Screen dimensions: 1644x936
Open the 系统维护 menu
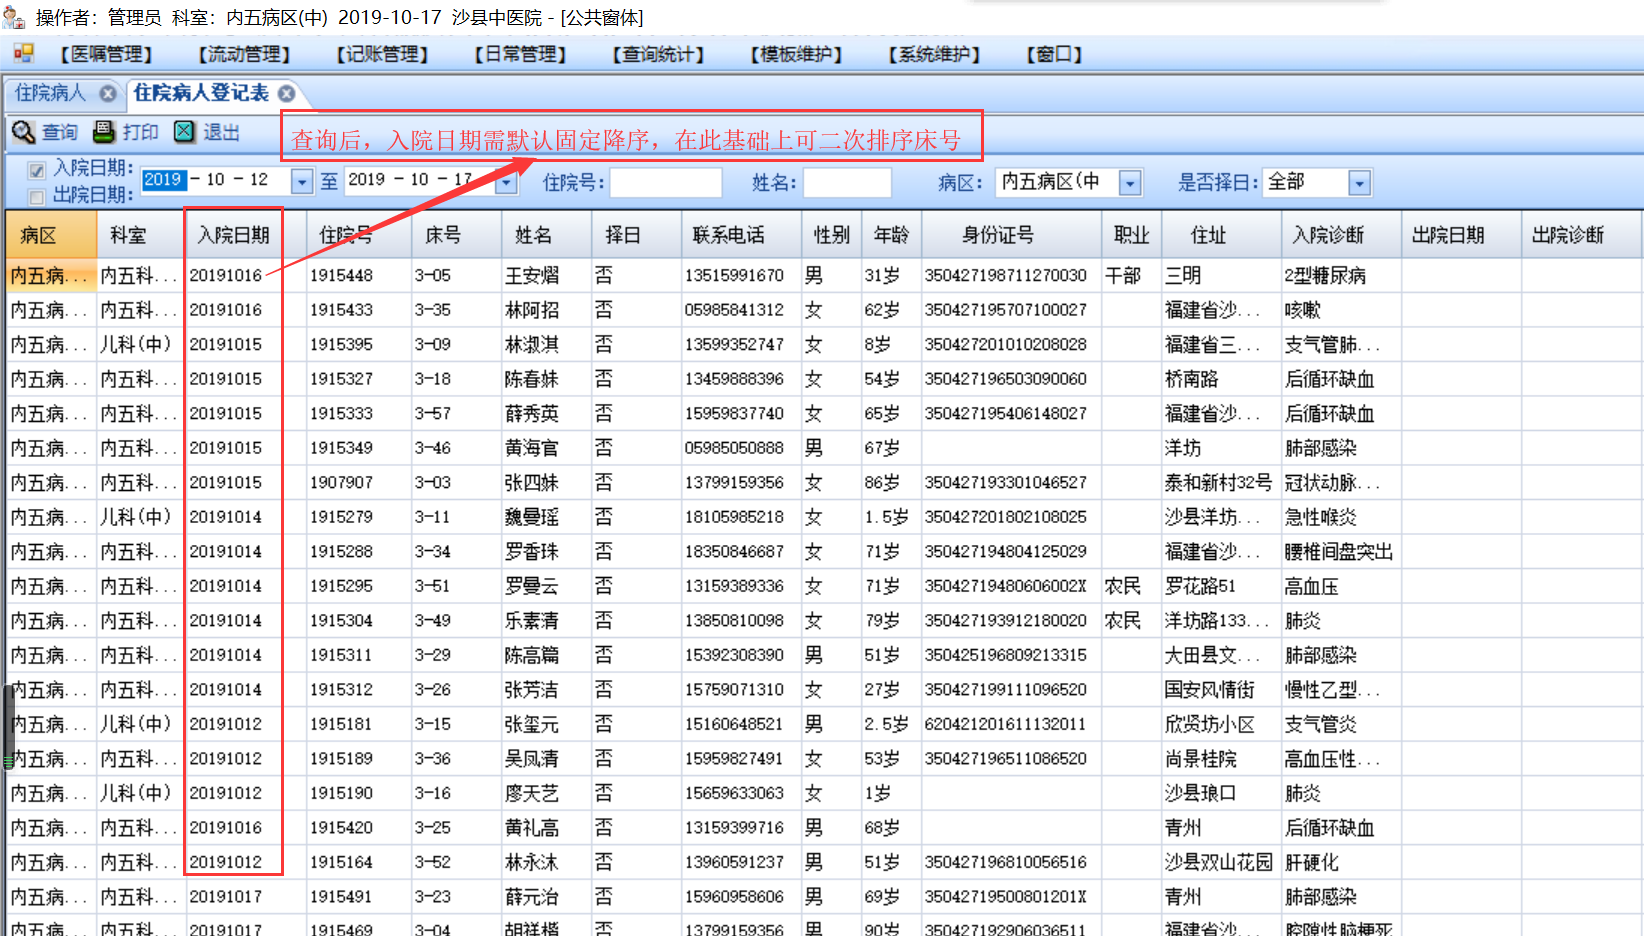pos(934,54)
